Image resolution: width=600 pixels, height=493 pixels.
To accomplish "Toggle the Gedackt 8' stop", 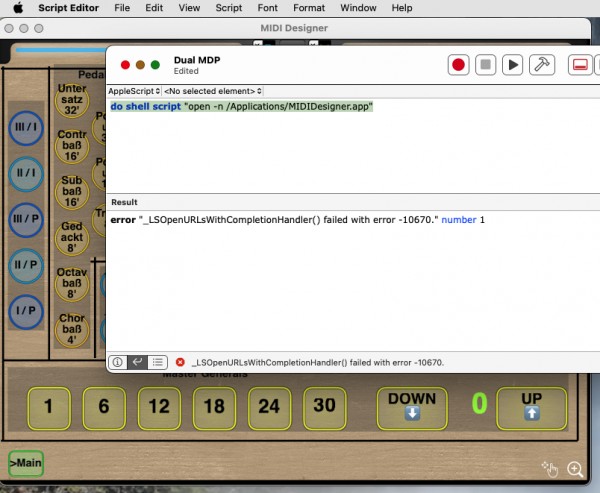I will 72,238.
